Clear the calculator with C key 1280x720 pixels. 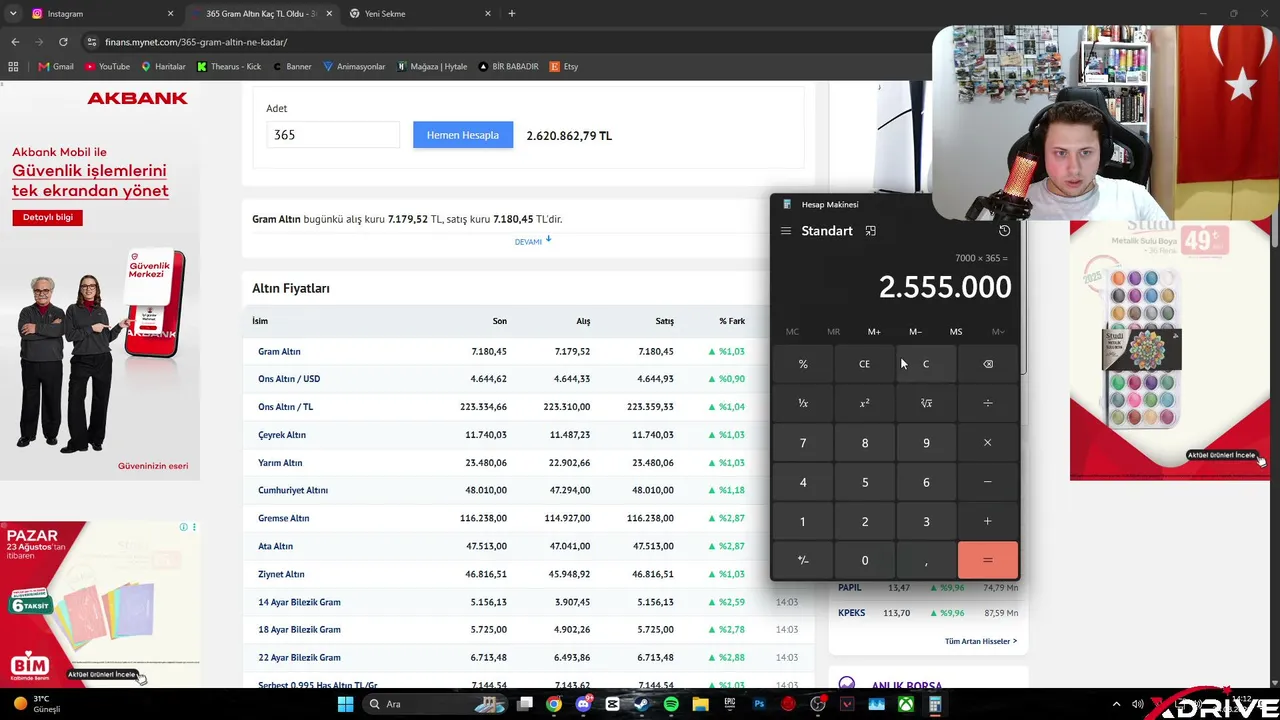[926, 364]
